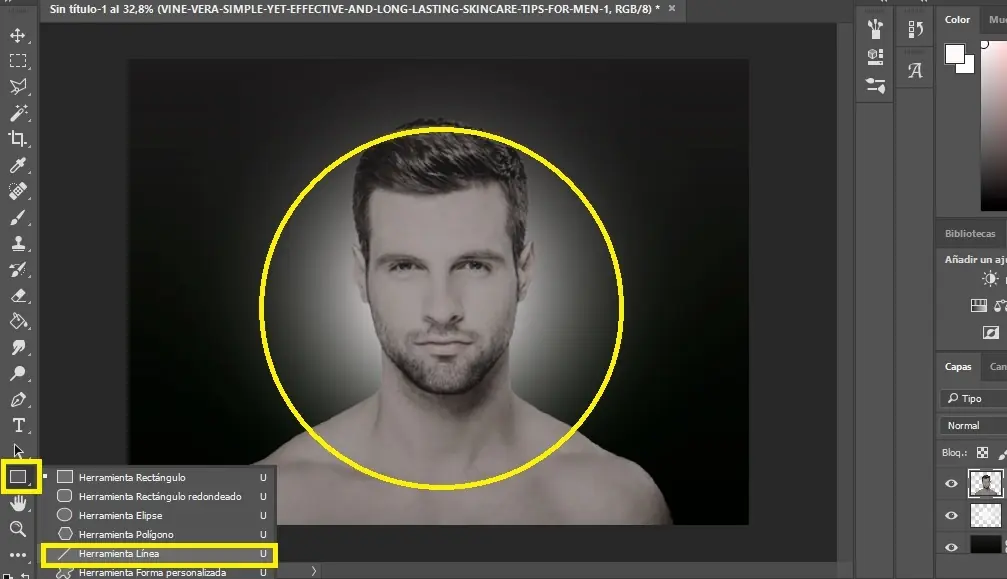Choose Herramienta Forma personalizada
This screenshot has height=579, width=1007.
159,572
